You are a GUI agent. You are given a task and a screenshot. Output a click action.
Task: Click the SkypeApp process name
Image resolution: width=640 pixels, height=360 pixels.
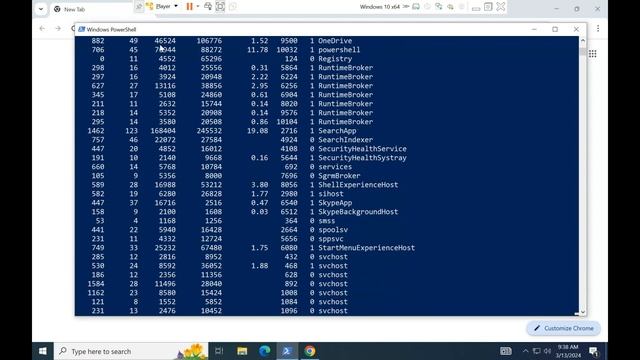(x=335, y=202)
